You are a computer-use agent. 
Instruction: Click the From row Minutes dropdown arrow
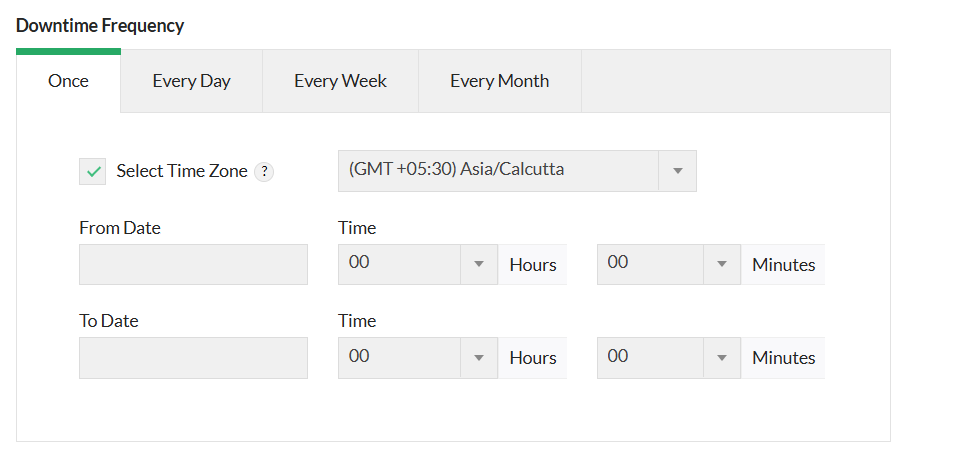[x=721, y=265]
